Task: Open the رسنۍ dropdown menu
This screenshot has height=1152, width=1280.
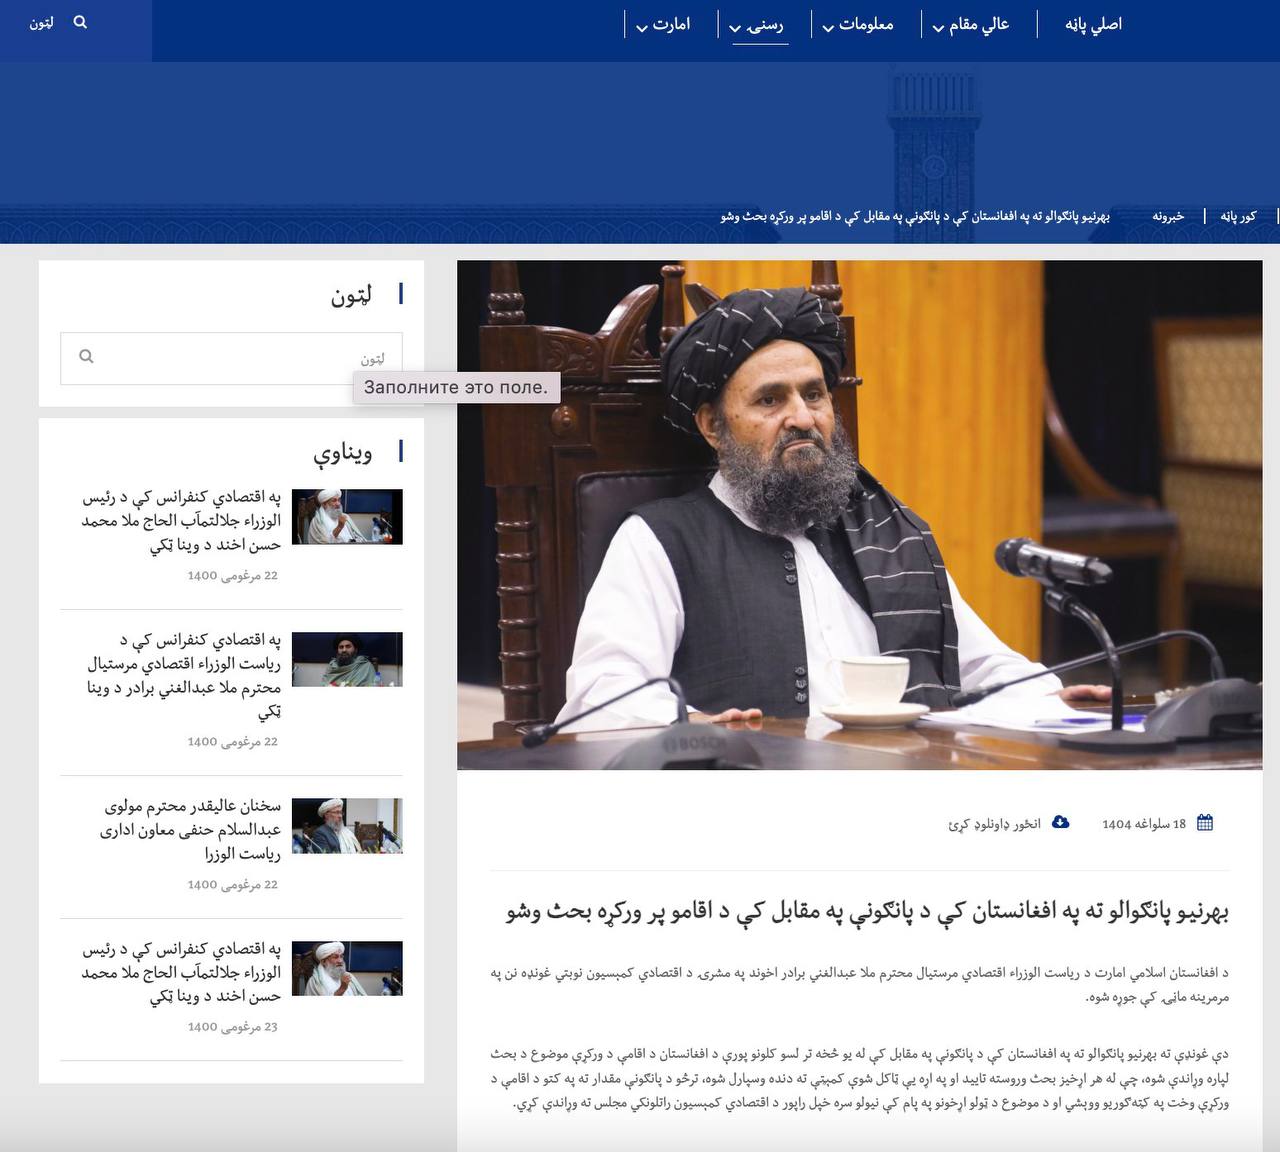Action: pos(759,25)
